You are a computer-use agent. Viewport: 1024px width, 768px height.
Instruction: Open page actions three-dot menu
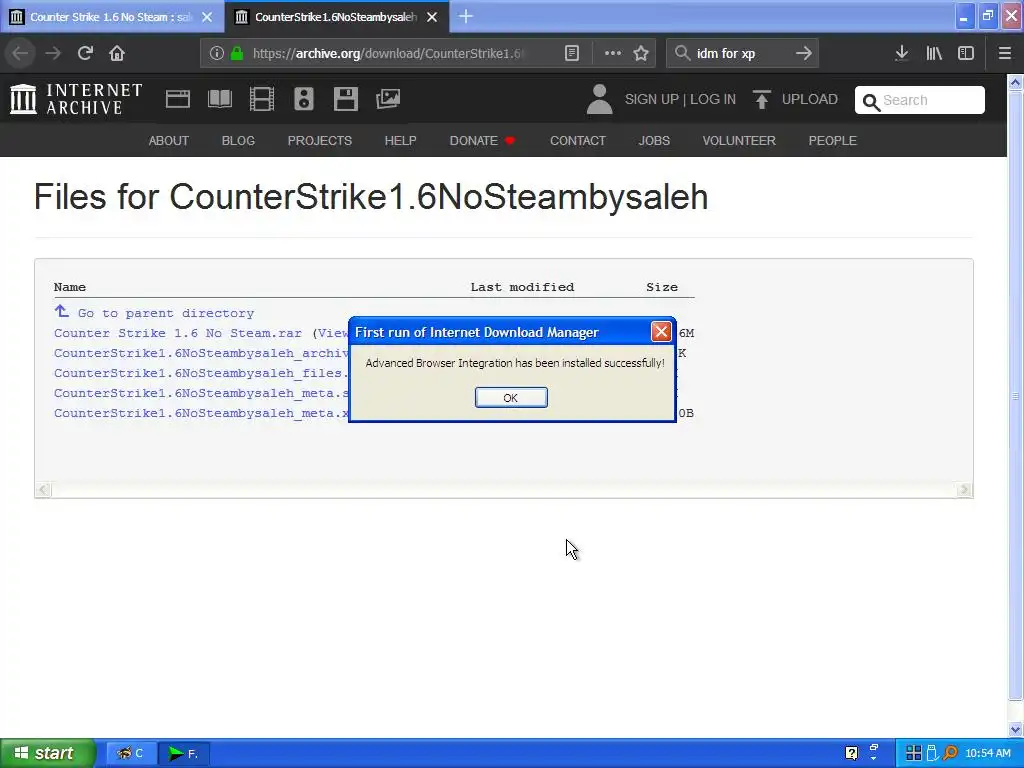(x=613, y=53)
